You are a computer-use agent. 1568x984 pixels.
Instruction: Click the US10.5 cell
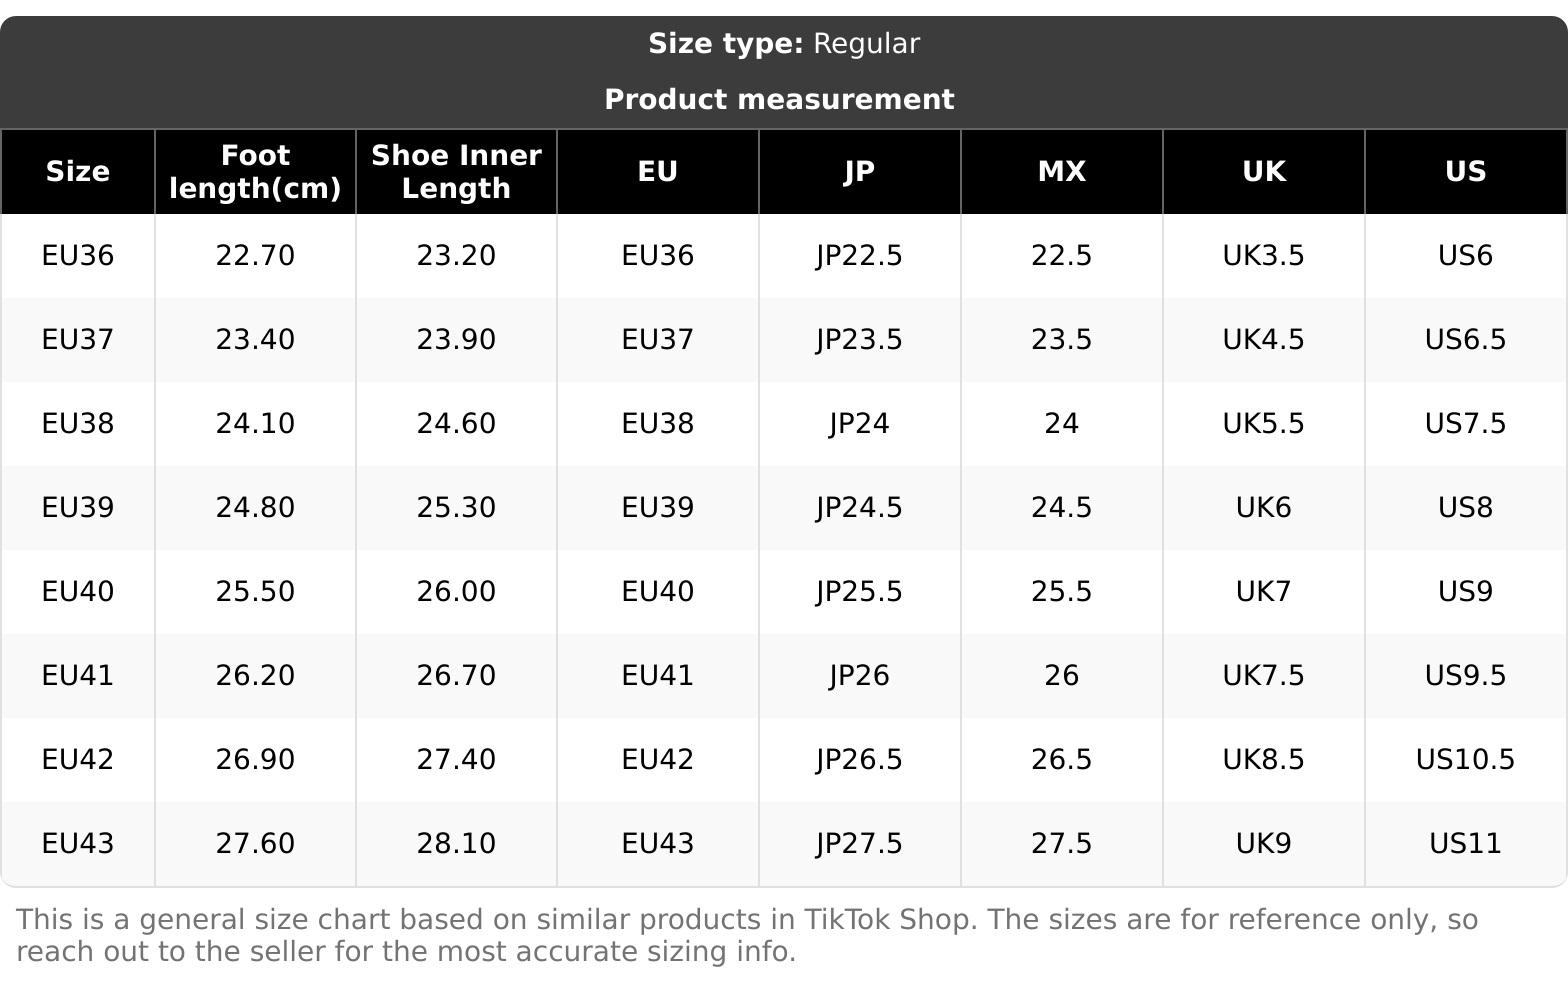click(1465, 760)
